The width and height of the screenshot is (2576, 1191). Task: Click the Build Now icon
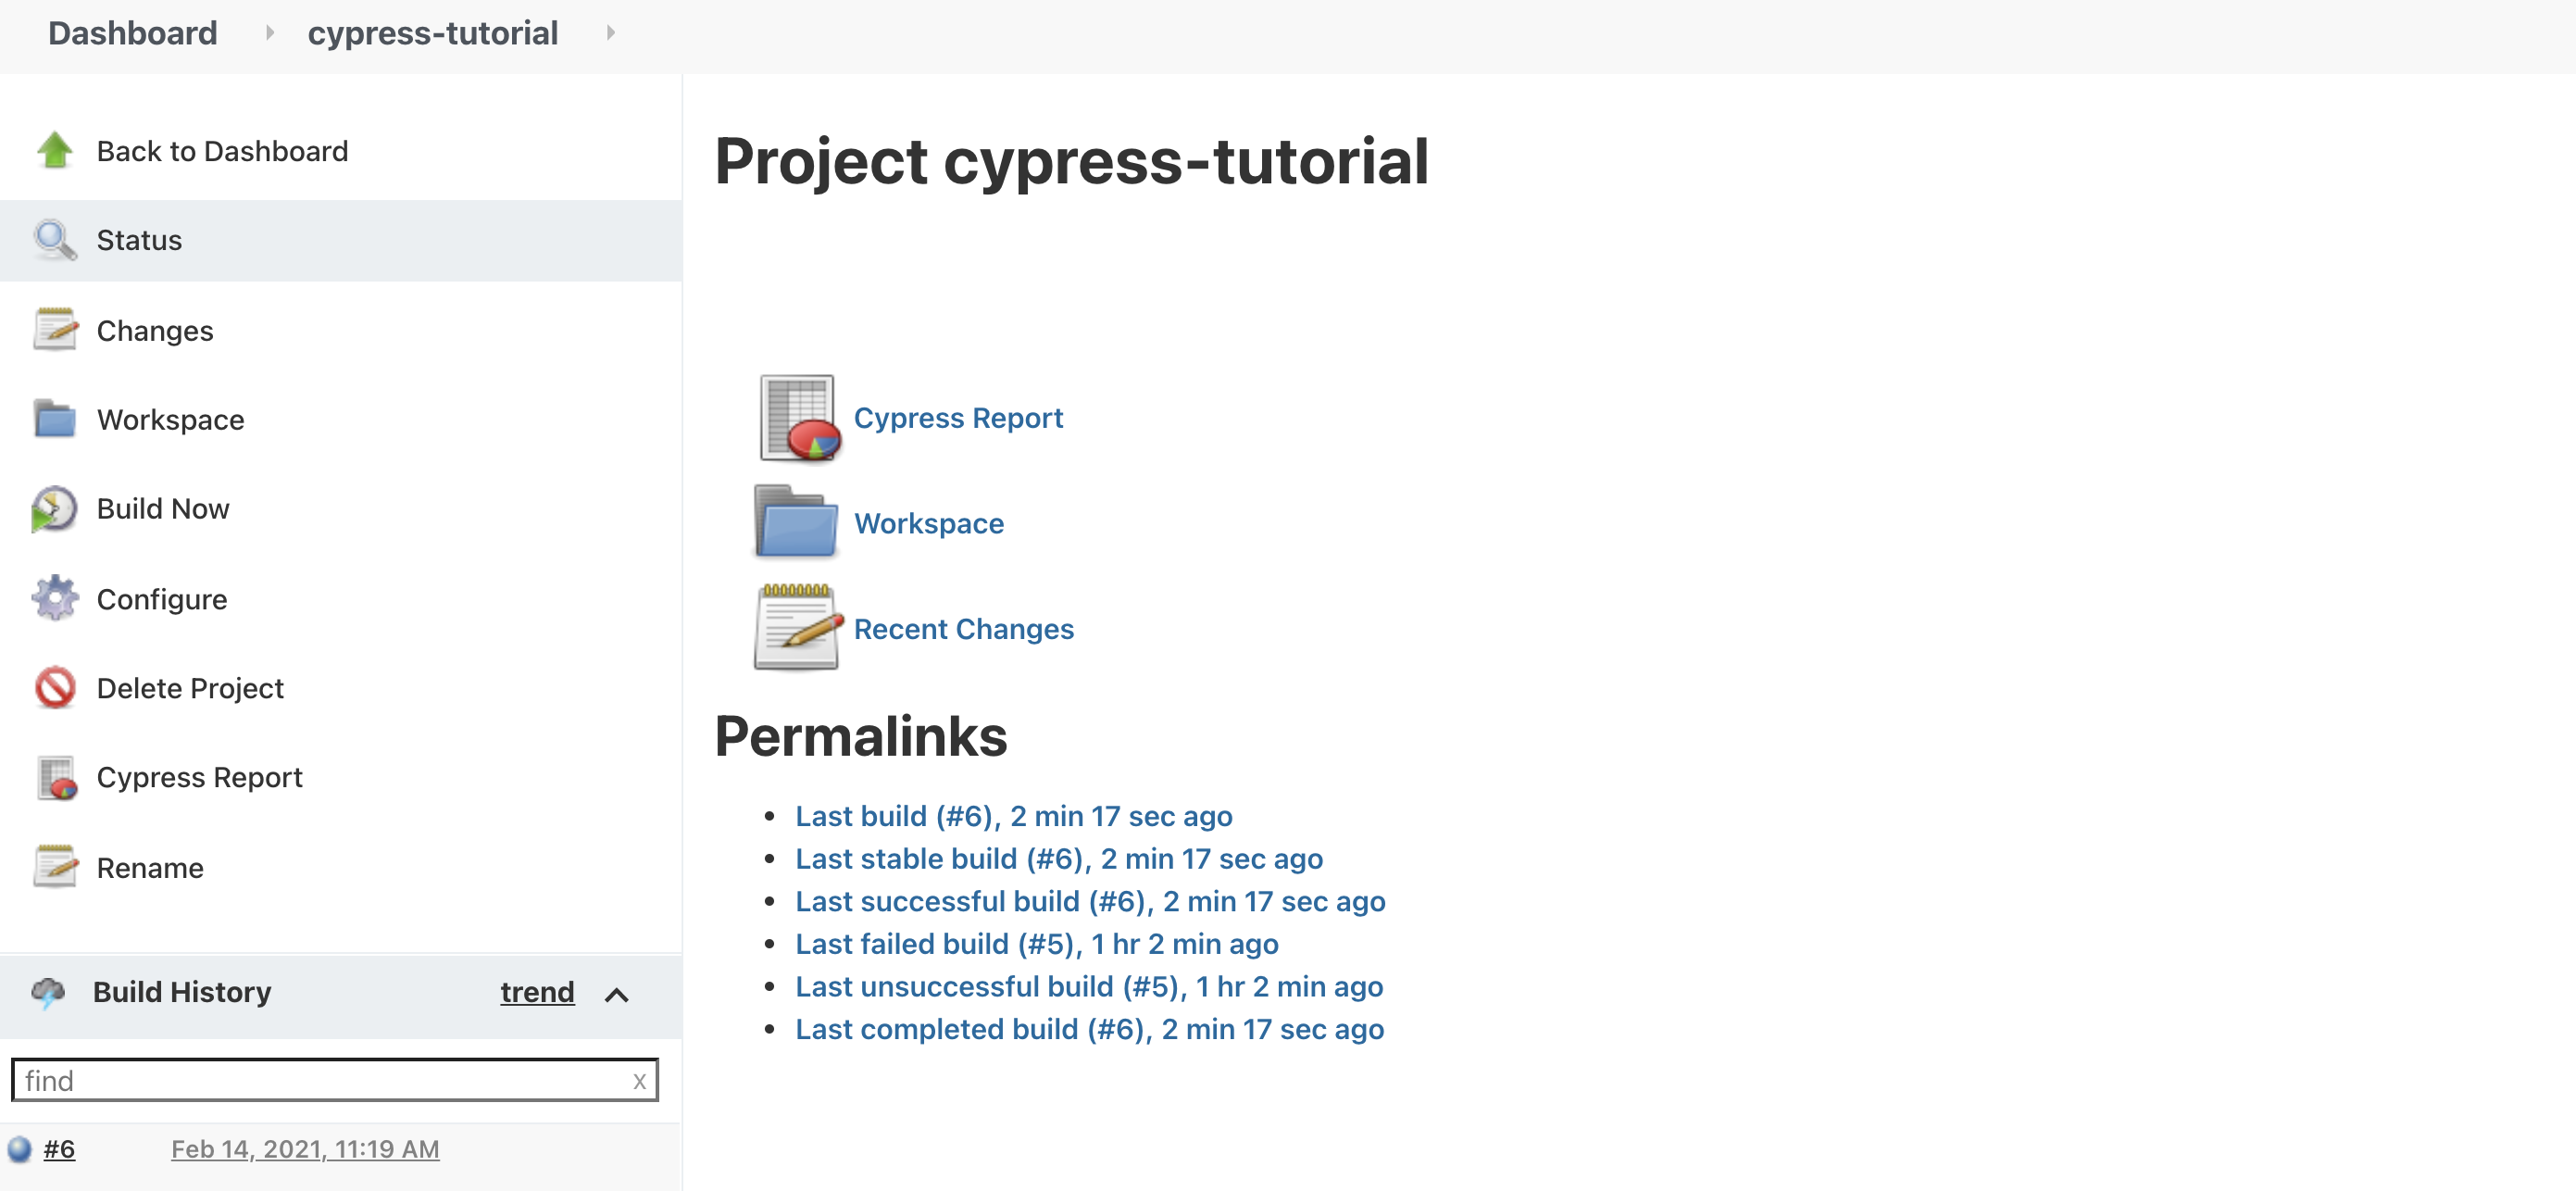55,508
